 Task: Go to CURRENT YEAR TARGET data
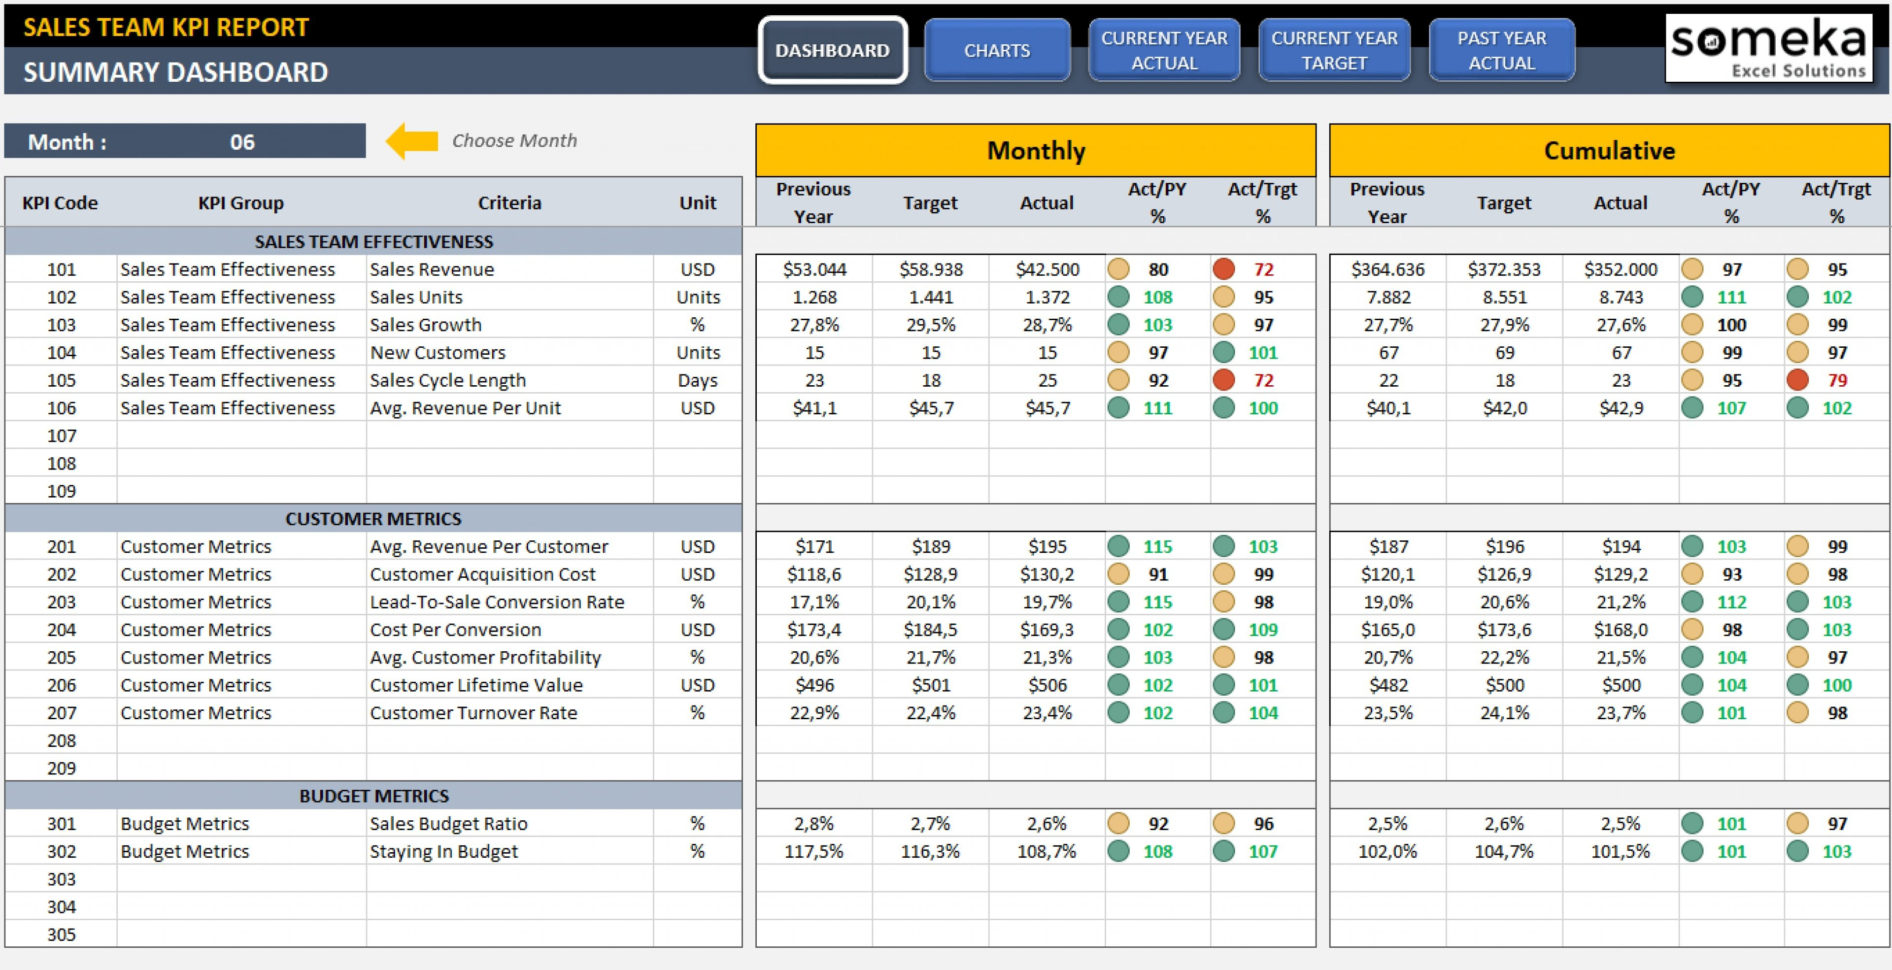(x=1334, y=50)
